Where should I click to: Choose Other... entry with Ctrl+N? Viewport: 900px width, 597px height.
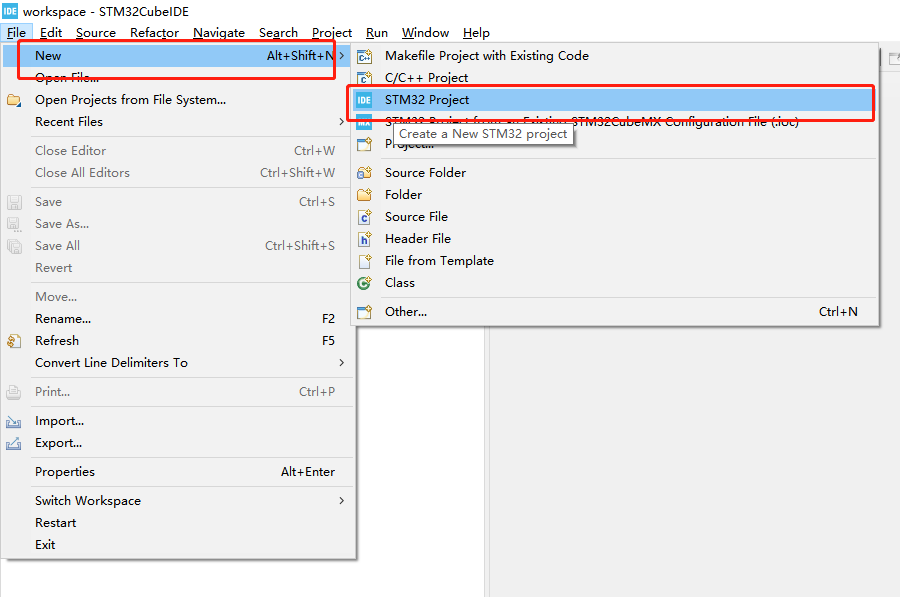(615, 312)
